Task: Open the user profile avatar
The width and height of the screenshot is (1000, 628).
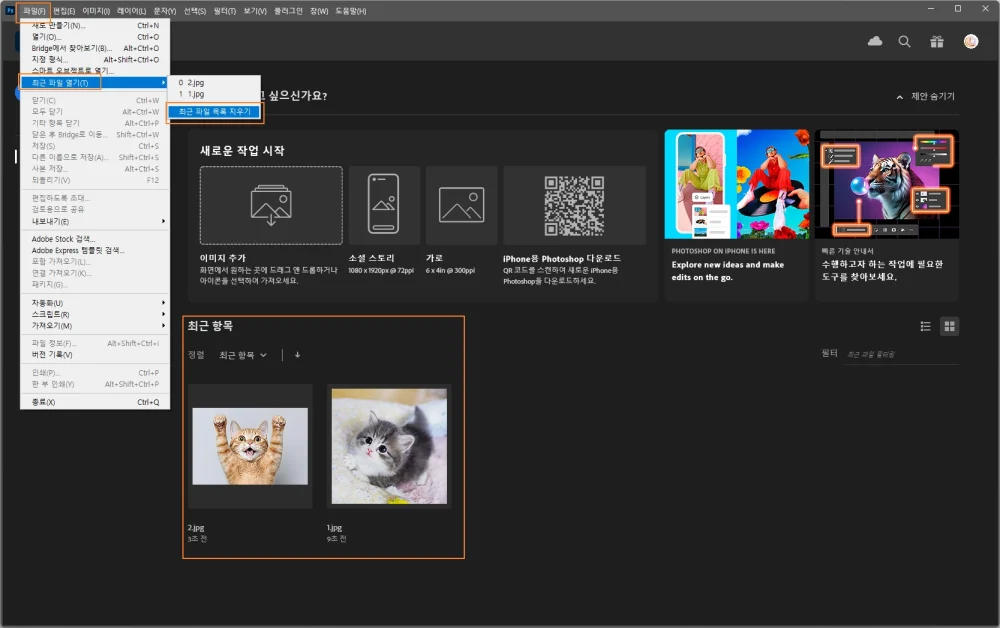Action: (970, 41)
